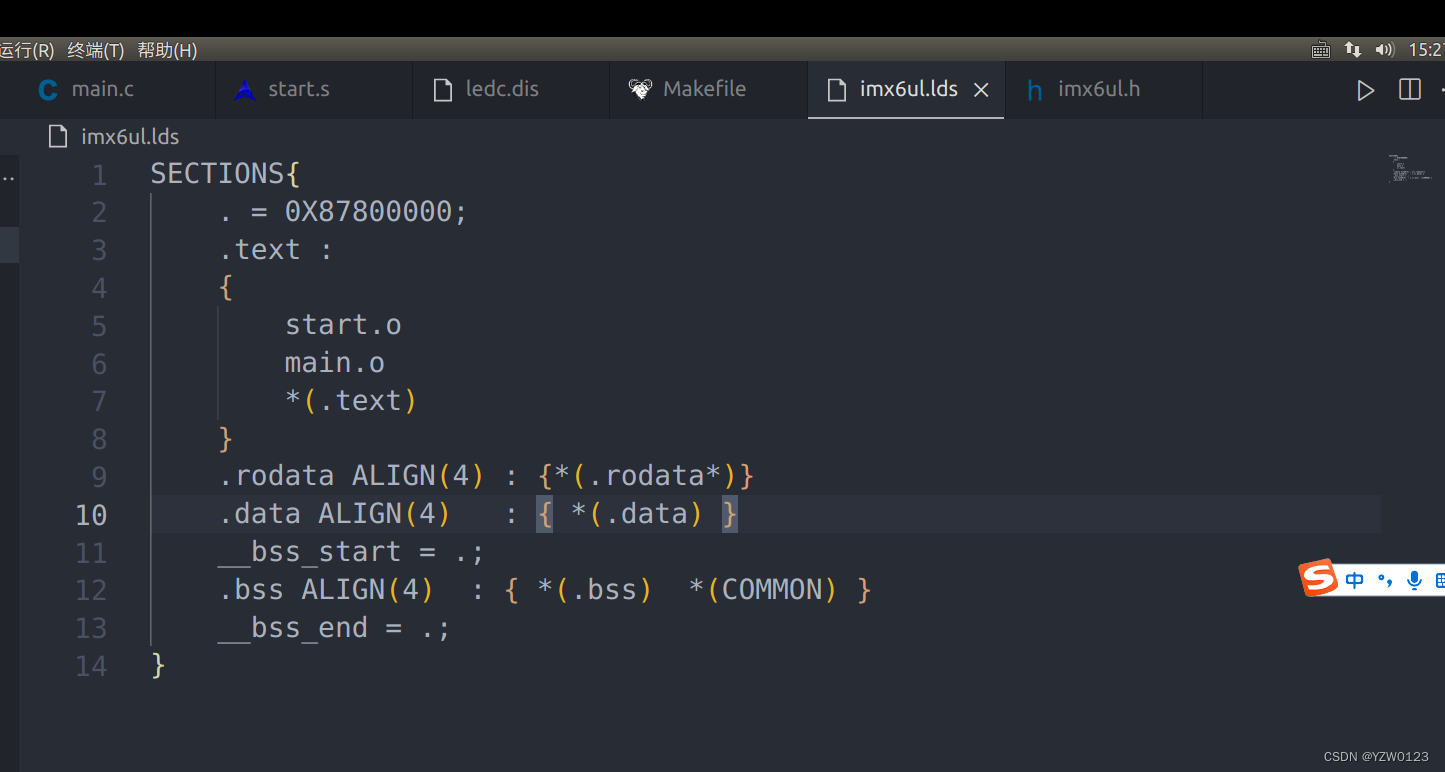The height and width of the screenshot is (772, 1445).
Task: Click the closing brace on line 14
Action: [158, 665]
